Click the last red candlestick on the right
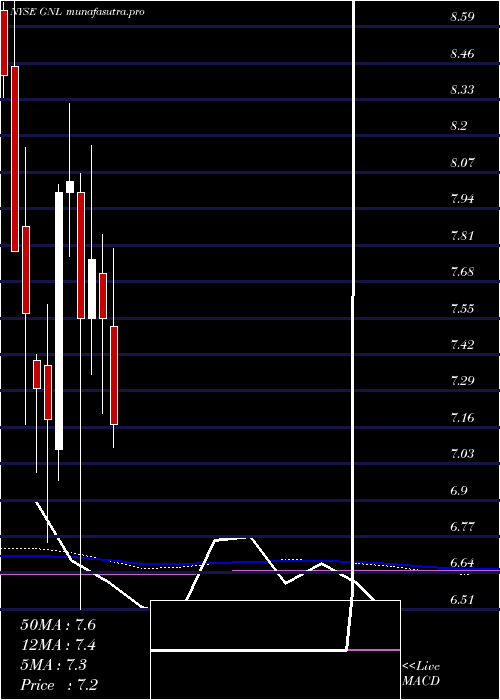Viewport: 500px width, 700px height. pos(114,375)
